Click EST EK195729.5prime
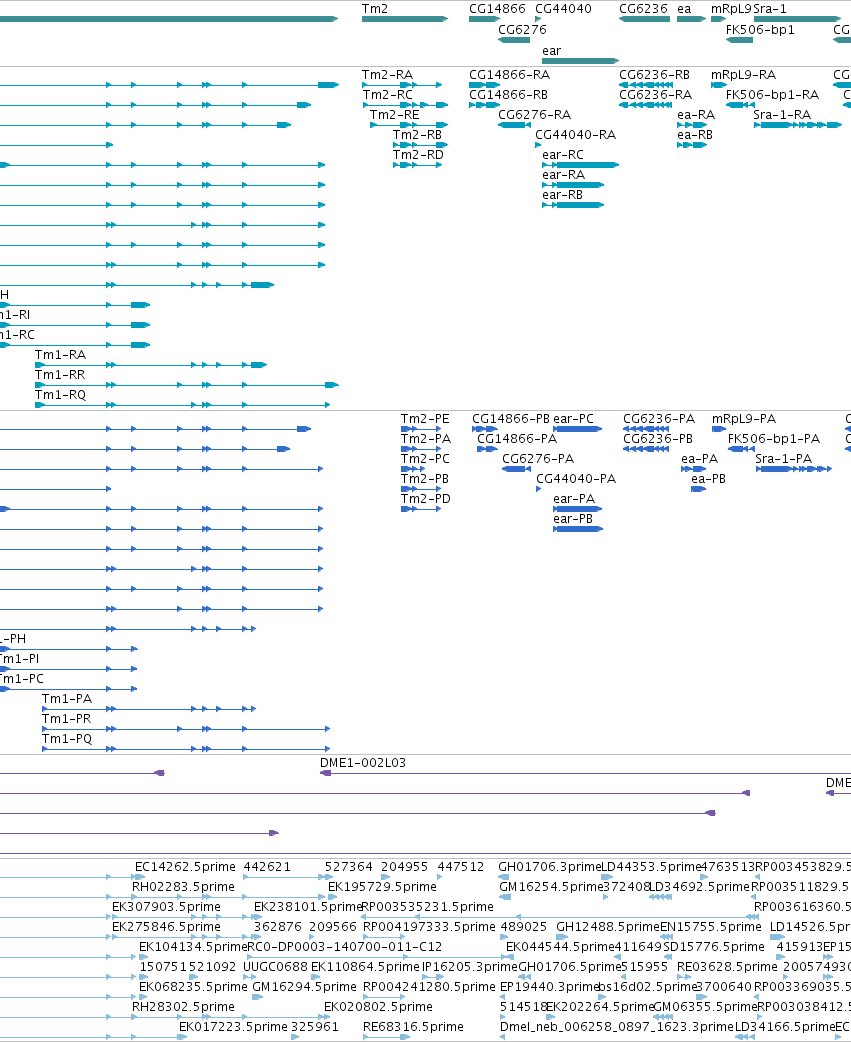 click(383, 887)
